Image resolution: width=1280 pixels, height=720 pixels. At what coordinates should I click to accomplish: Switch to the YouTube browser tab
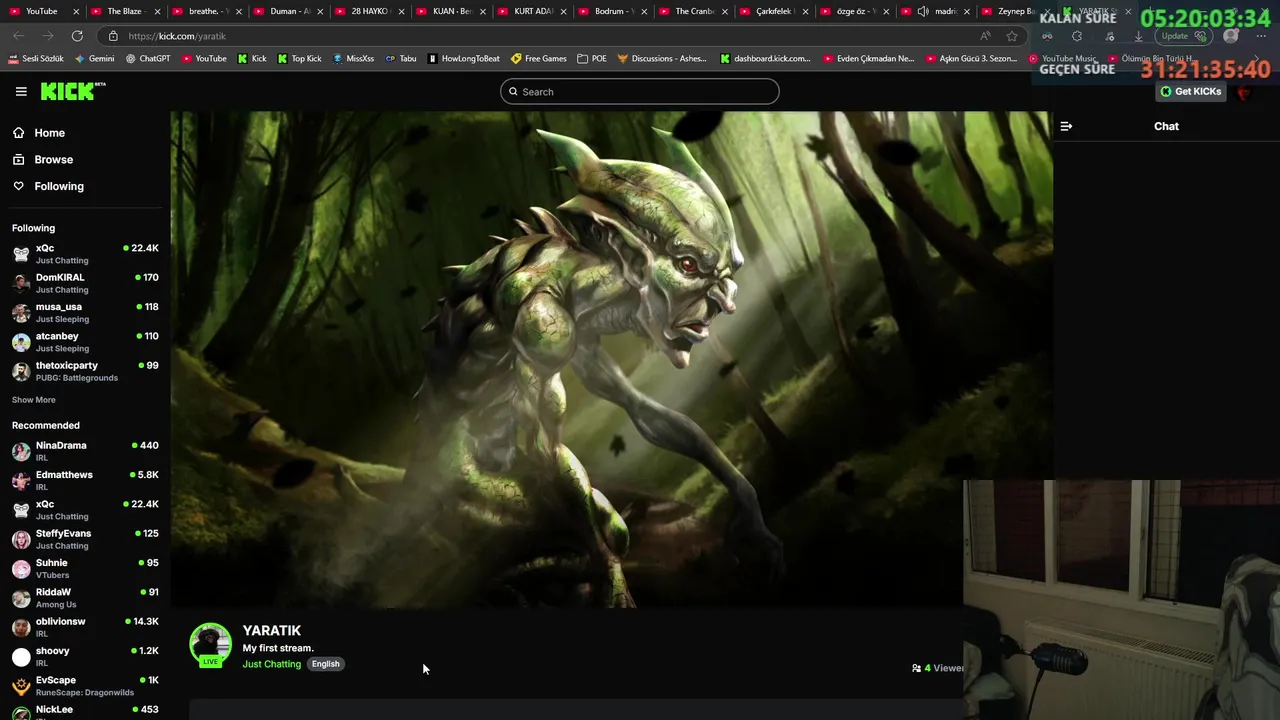click(41, 11)
